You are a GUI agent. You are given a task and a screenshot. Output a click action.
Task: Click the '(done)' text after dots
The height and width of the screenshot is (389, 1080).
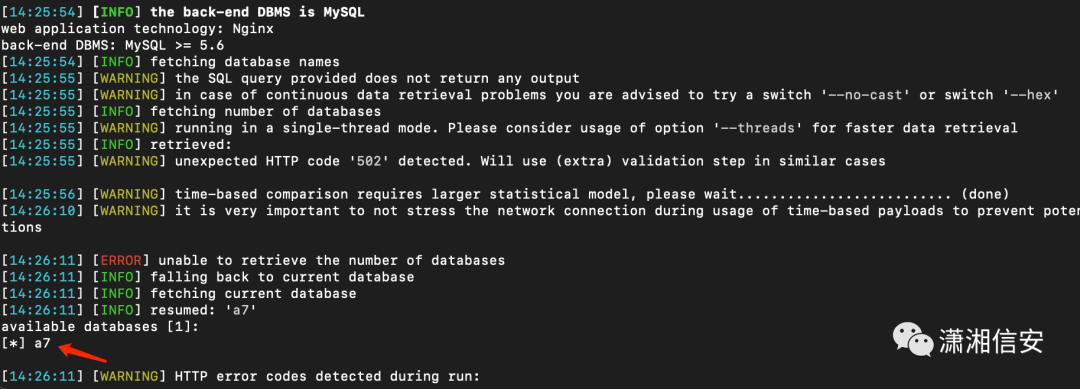[x=985, y=194]
